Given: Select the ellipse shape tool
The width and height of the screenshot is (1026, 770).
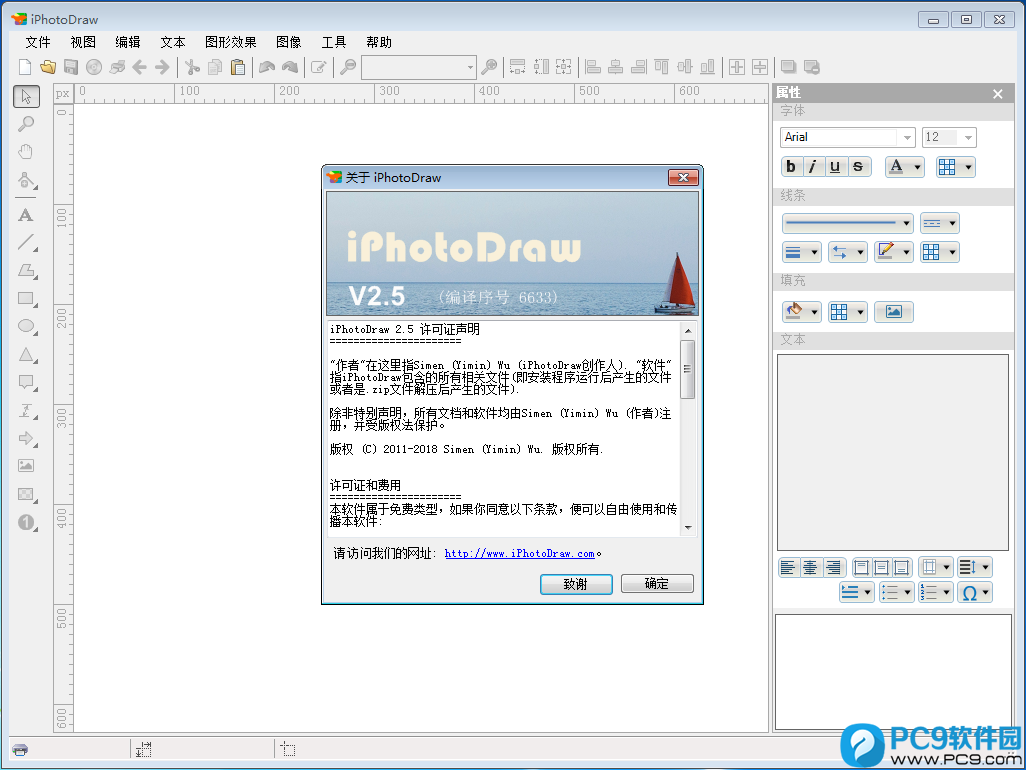Looking at the screenshot, I should 26,326.
